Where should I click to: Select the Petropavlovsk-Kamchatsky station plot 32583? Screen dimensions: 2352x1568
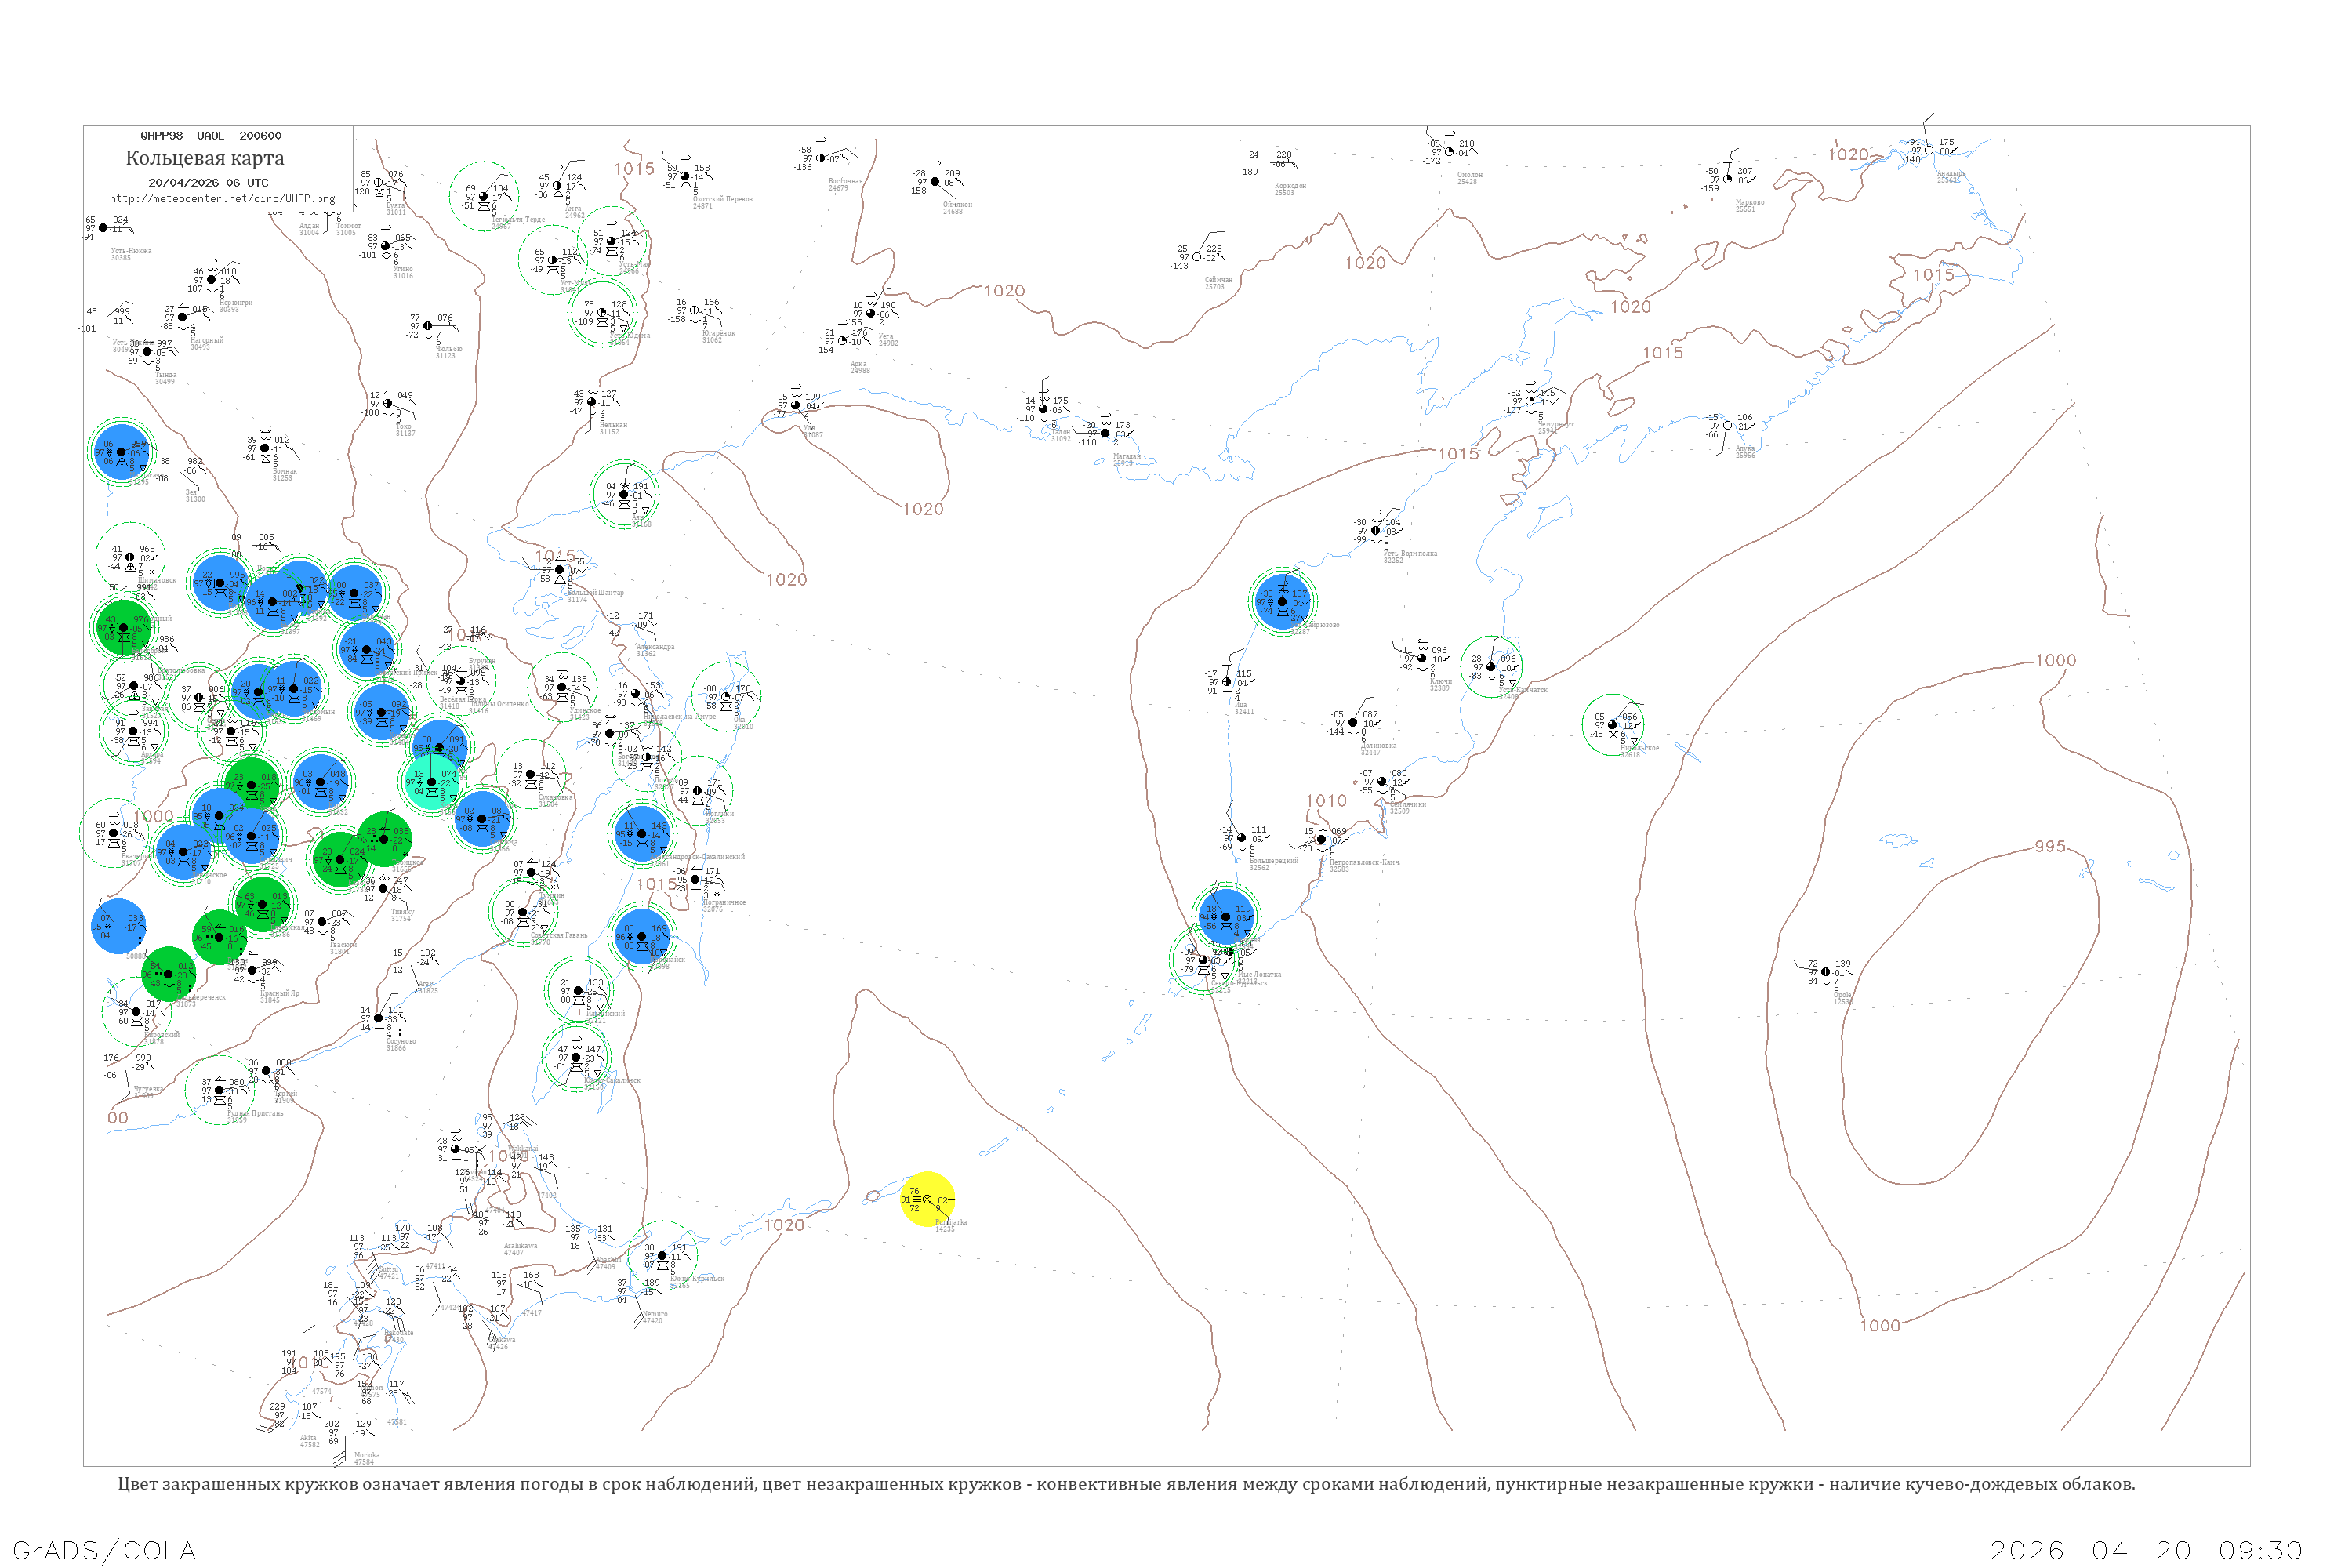(x=1321, y=839)
